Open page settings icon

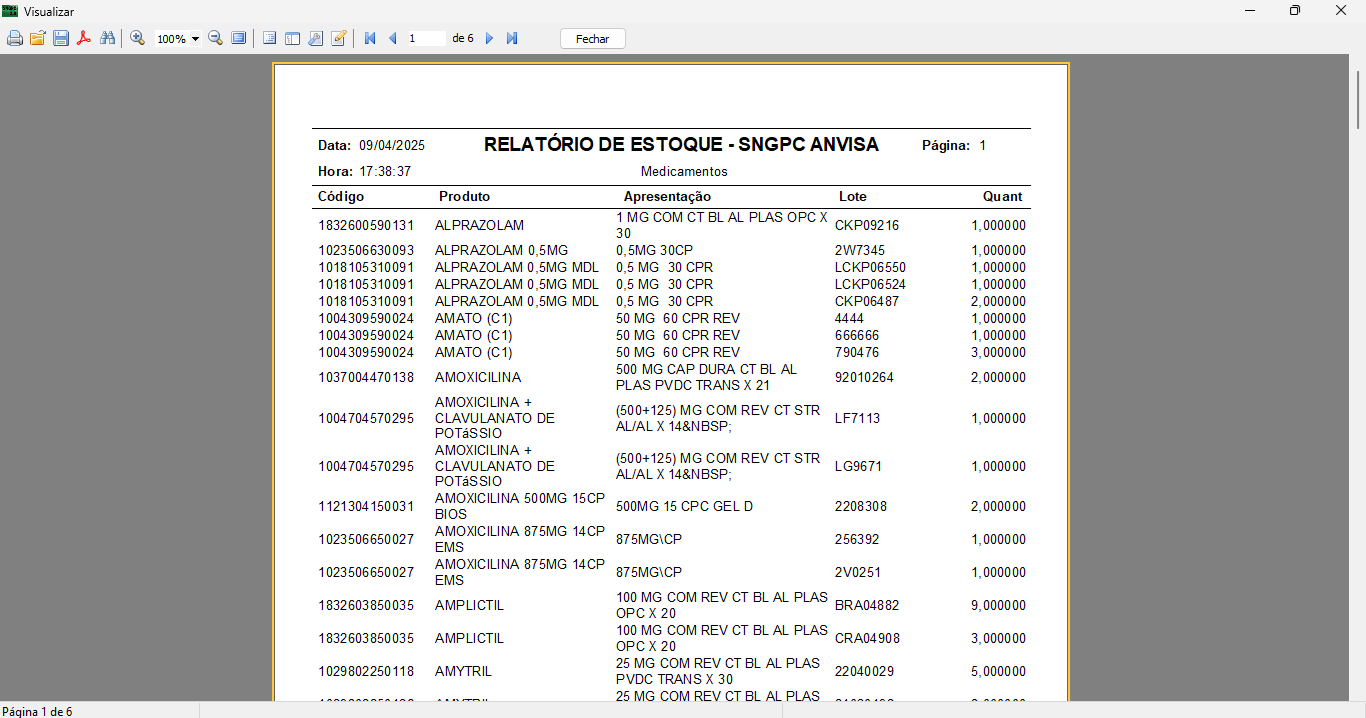click(315, 39)
